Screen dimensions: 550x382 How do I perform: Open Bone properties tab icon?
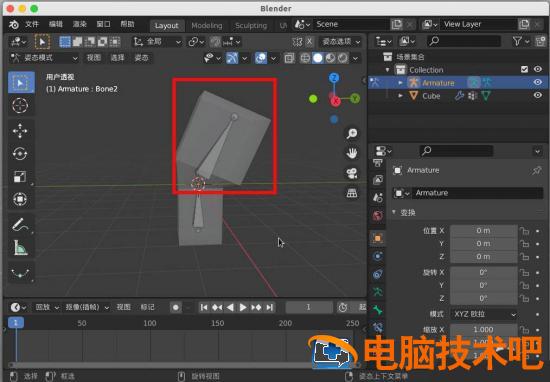(x=377, y=310)
